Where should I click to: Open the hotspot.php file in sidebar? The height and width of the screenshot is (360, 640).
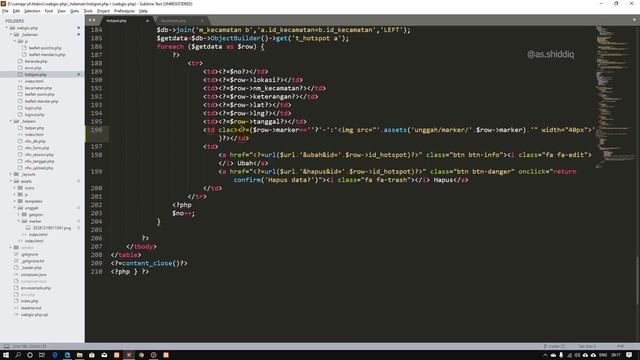tap(36, 74)
